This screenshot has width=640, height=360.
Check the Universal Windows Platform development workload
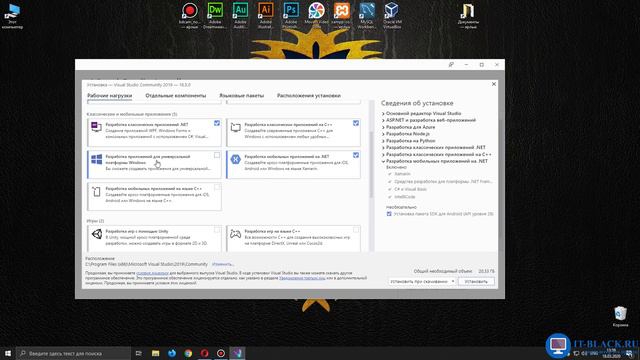coord(217,155)
